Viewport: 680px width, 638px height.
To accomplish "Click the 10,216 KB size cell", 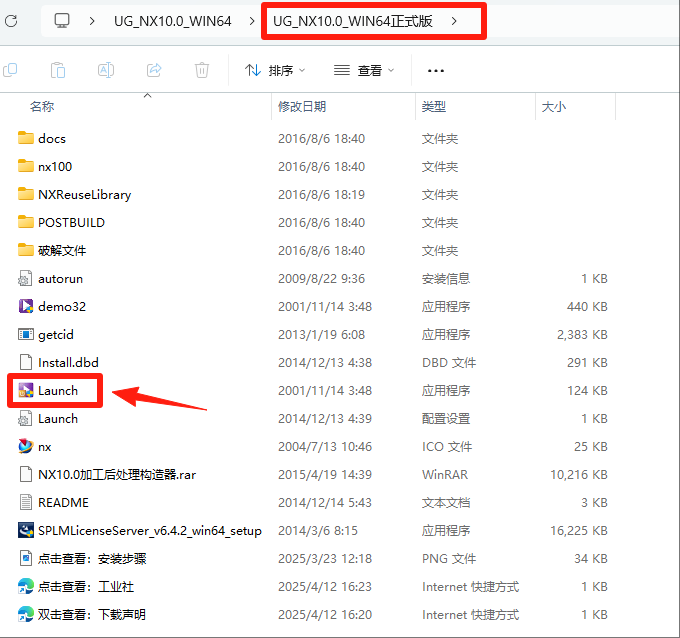I will coord(579,474).
